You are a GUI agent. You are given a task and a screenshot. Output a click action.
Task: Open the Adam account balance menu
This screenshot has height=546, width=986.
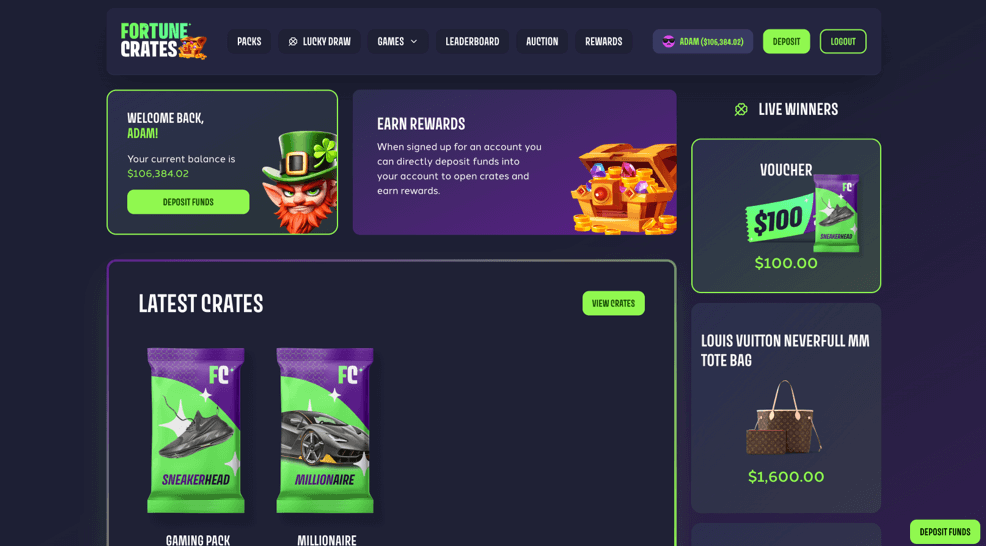(702, 42)
